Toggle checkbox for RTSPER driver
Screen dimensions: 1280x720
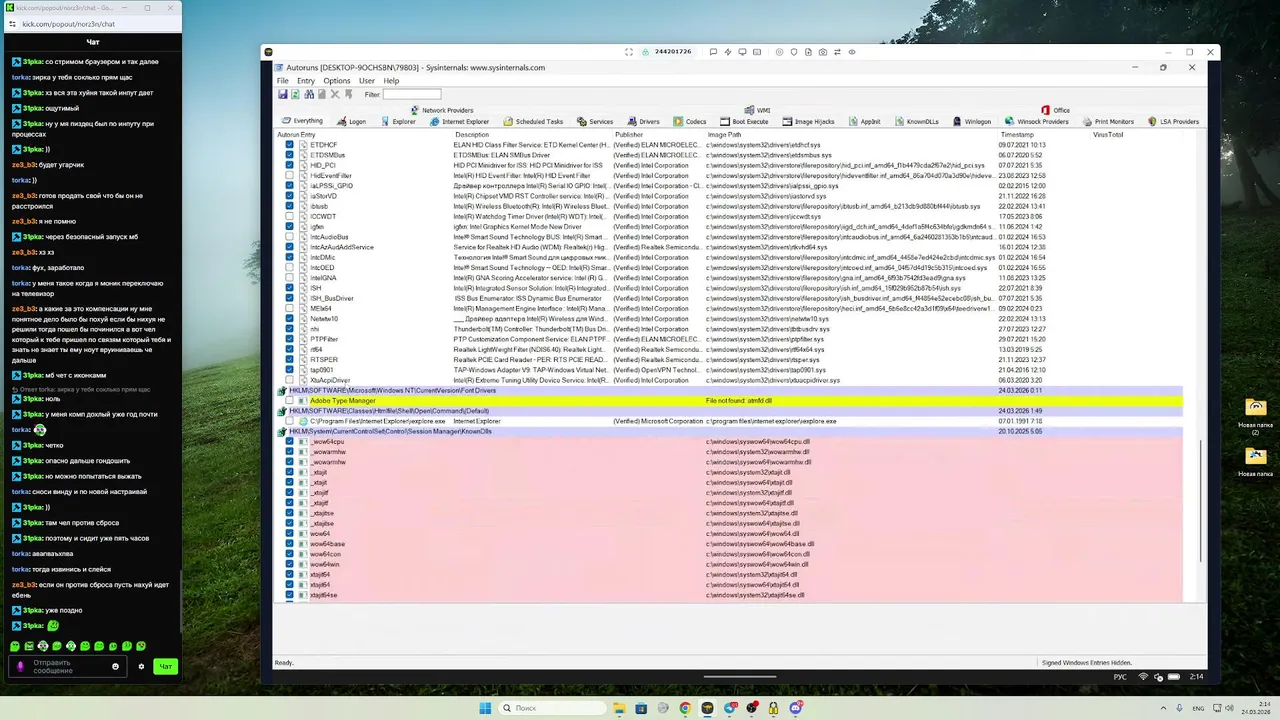tap(290, 360)
